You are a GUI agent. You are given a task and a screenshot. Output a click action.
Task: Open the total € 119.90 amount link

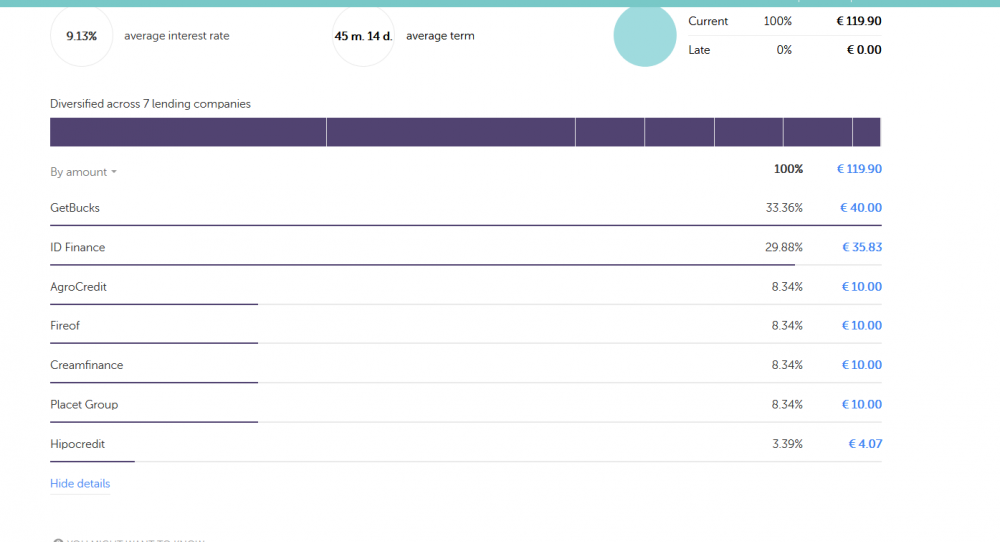[x=859, y=169]
